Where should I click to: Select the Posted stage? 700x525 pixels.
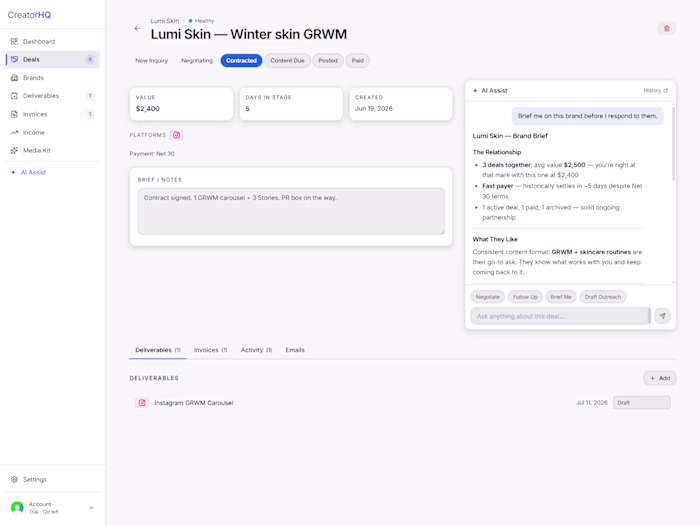tap(328, 61)
